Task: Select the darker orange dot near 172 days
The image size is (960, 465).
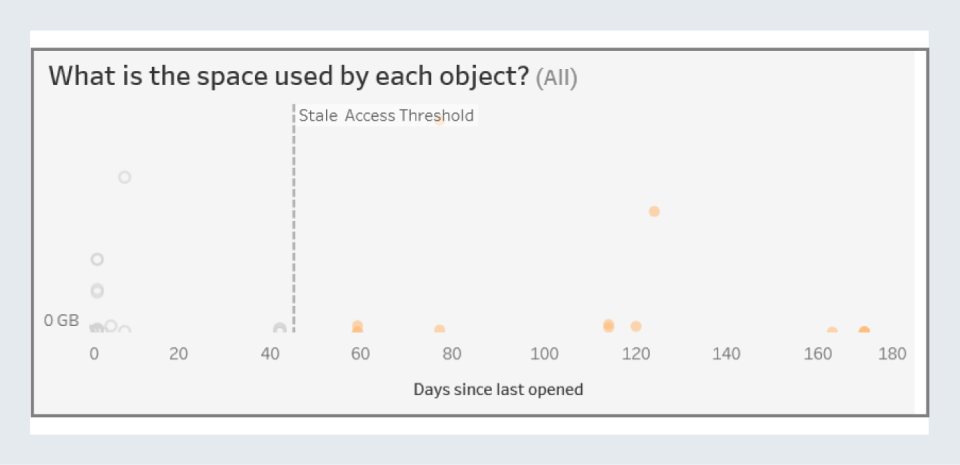Action: (864, 331)
